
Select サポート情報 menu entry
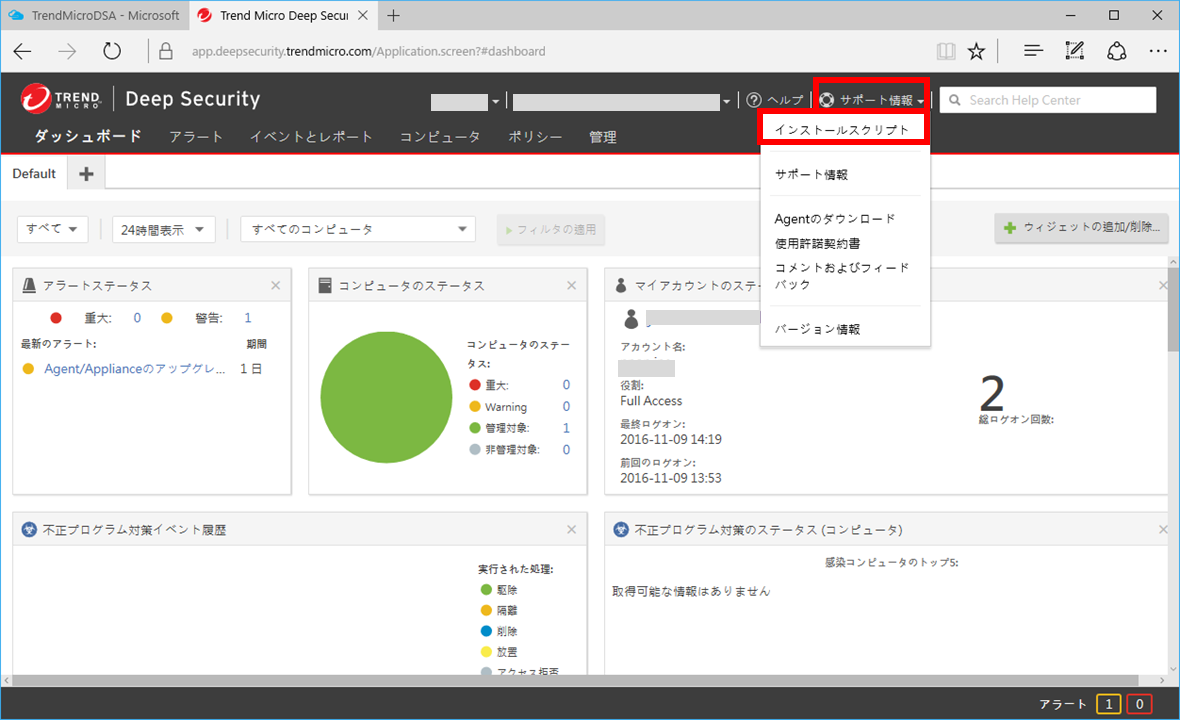coord(811,175)
